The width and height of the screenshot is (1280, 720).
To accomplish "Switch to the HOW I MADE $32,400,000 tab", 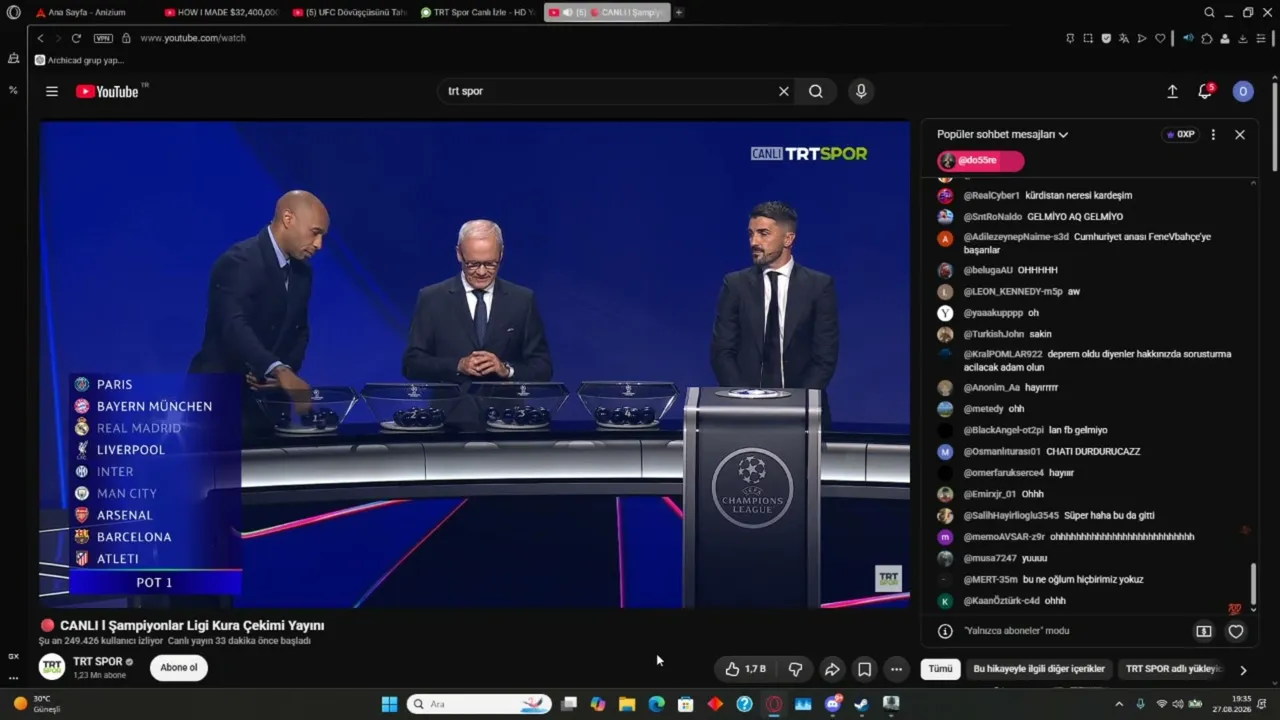I will pyautogui.click(x=219, y=12).
